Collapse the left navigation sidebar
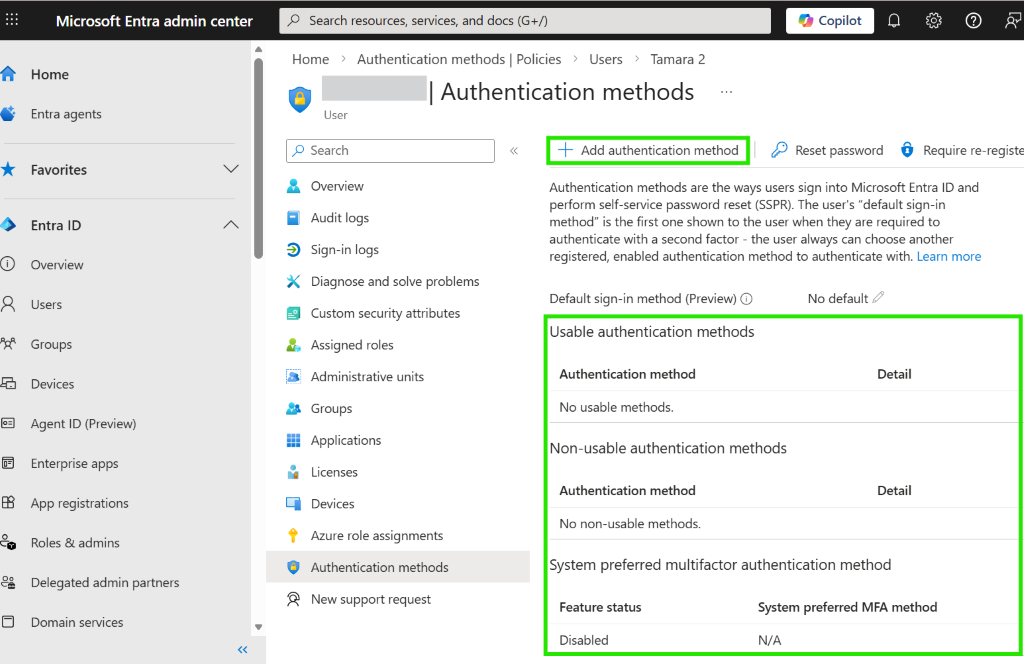 click(243, 650)
